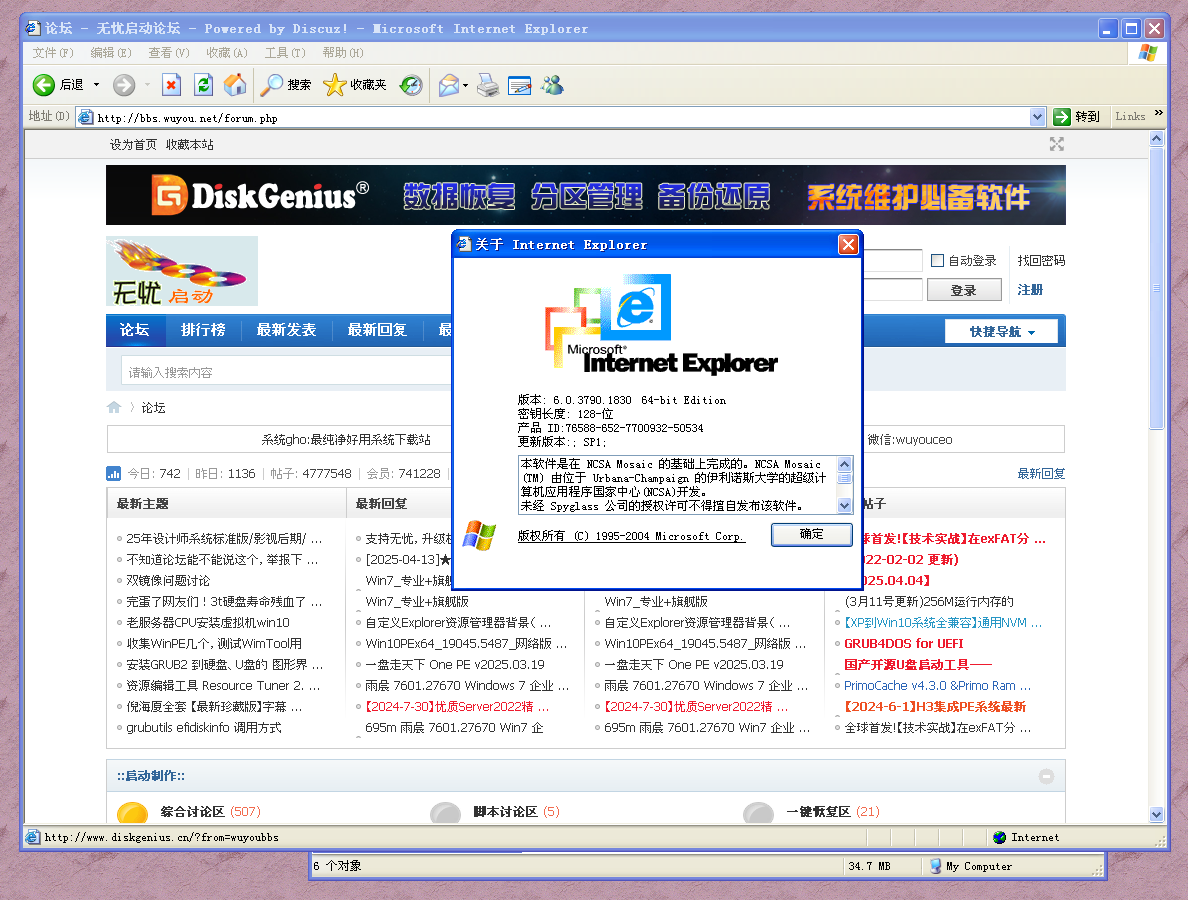Expand the address bar dropdown arrow
1188x900 pixels.
click(1038, 117)
